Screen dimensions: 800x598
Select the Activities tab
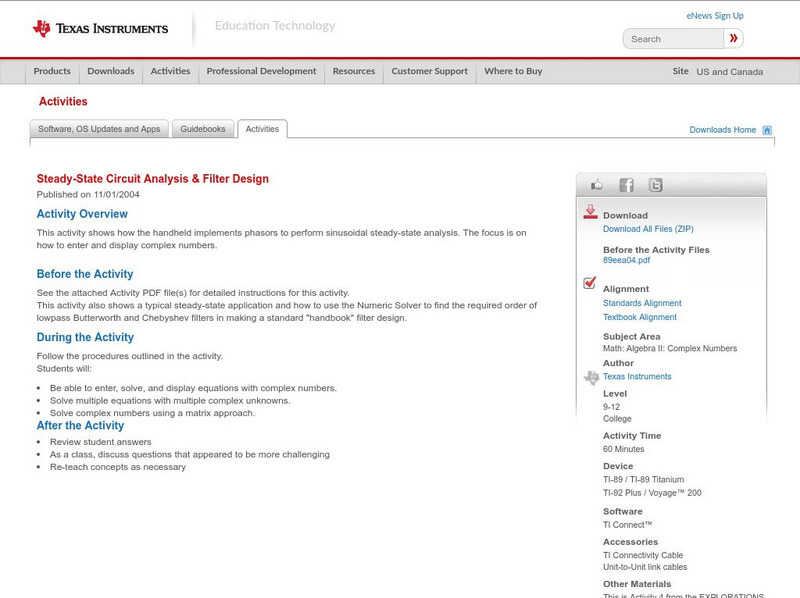point(262,129)
